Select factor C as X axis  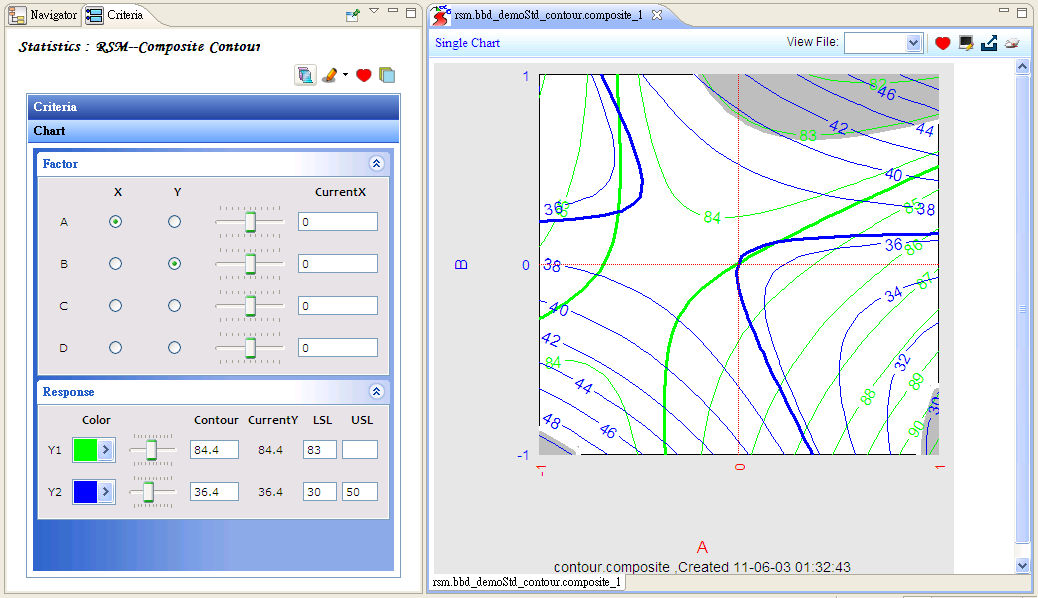coord(115,306)
